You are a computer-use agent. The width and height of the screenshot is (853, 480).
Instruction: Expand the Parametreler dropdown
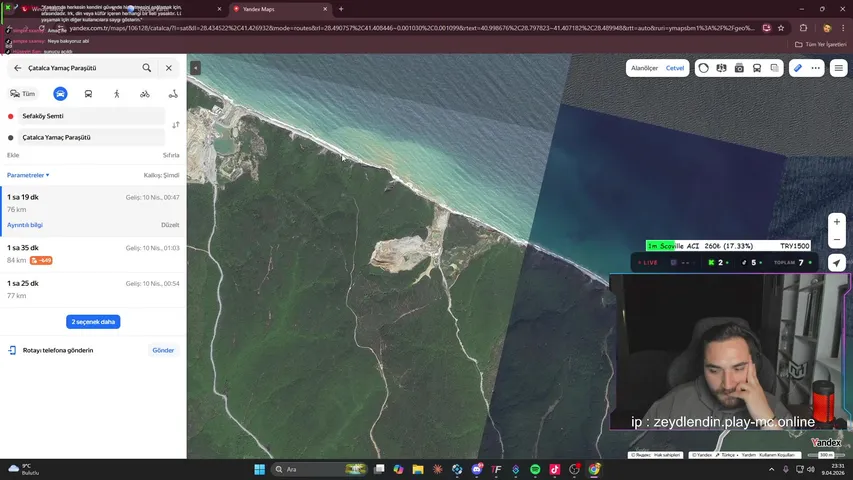(28, 175)
